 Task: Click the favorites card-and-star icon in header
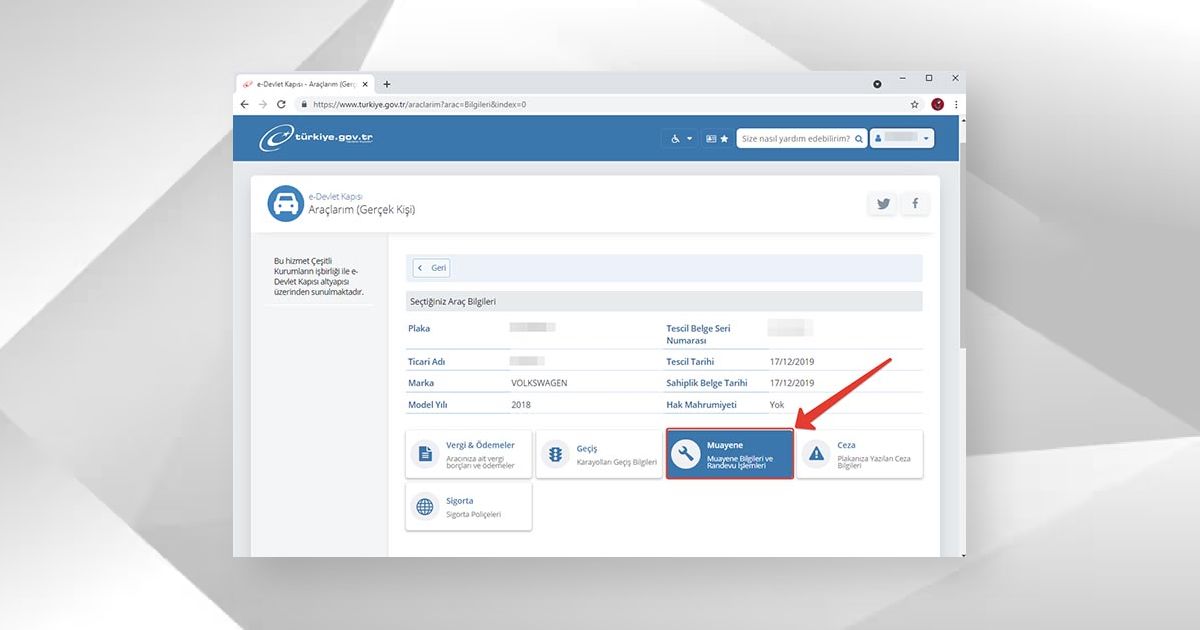point(717,138)
